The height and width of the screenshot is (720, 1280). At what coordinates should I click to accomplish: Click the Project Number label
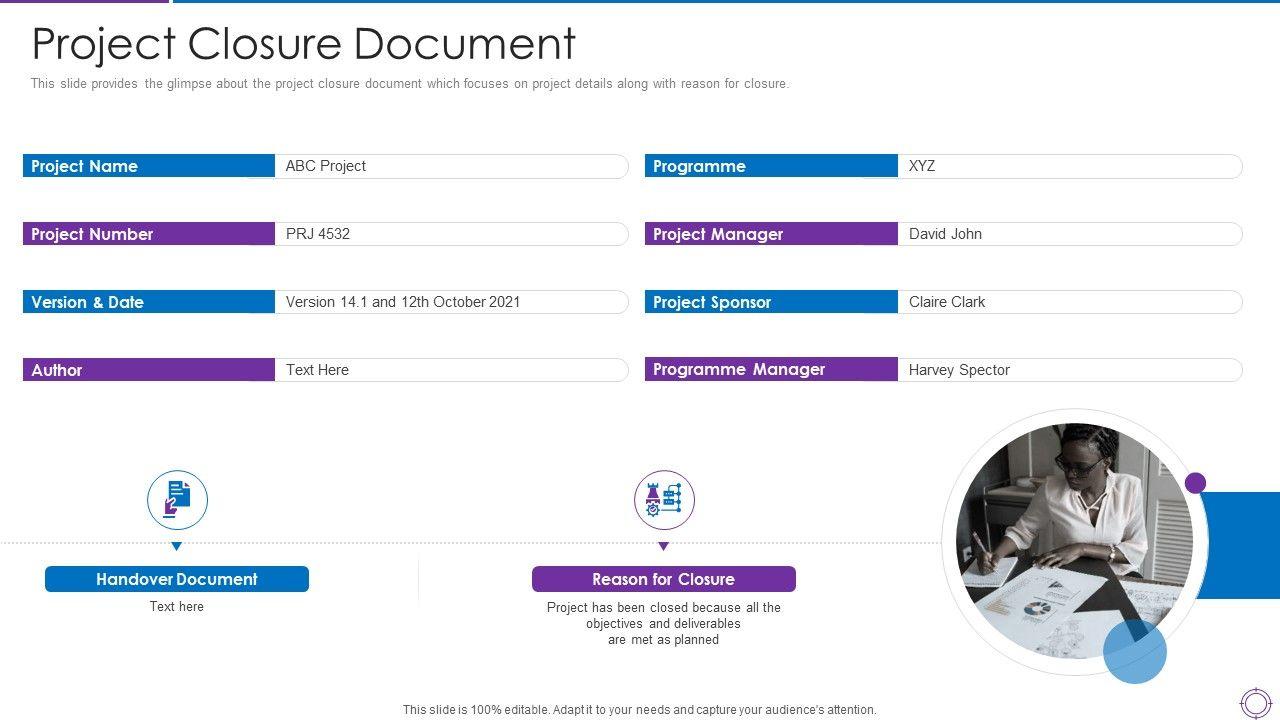click(x=149, y=234)
